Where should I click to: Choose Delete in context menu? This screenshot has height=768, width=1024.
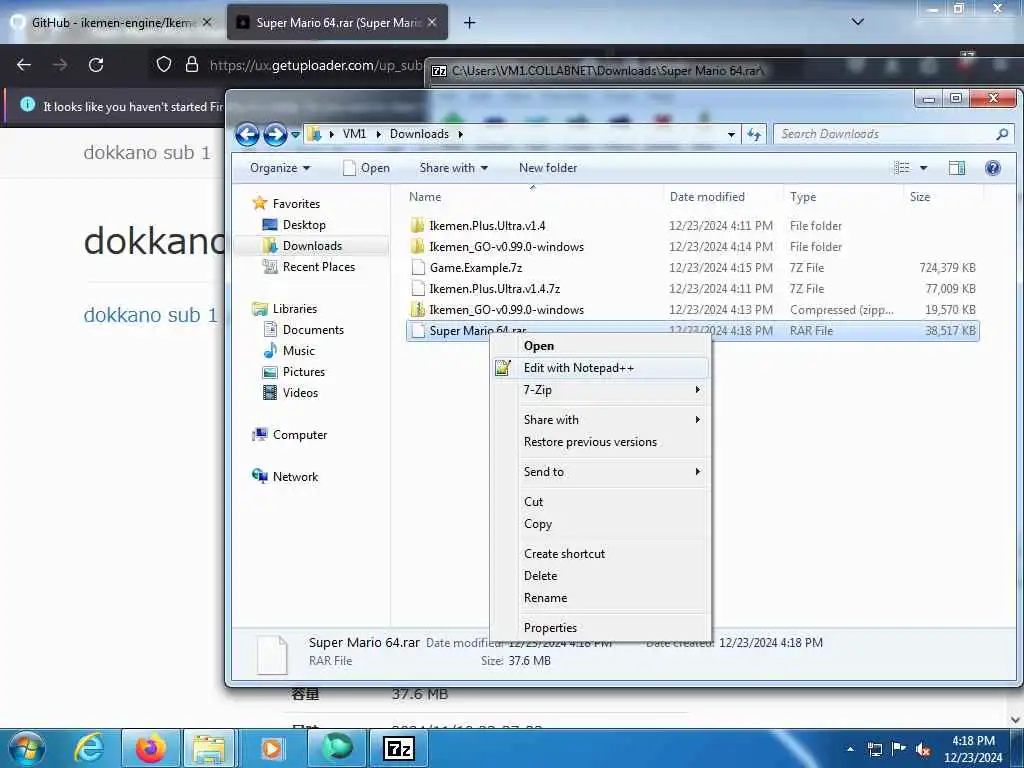[x=600, y=576]
